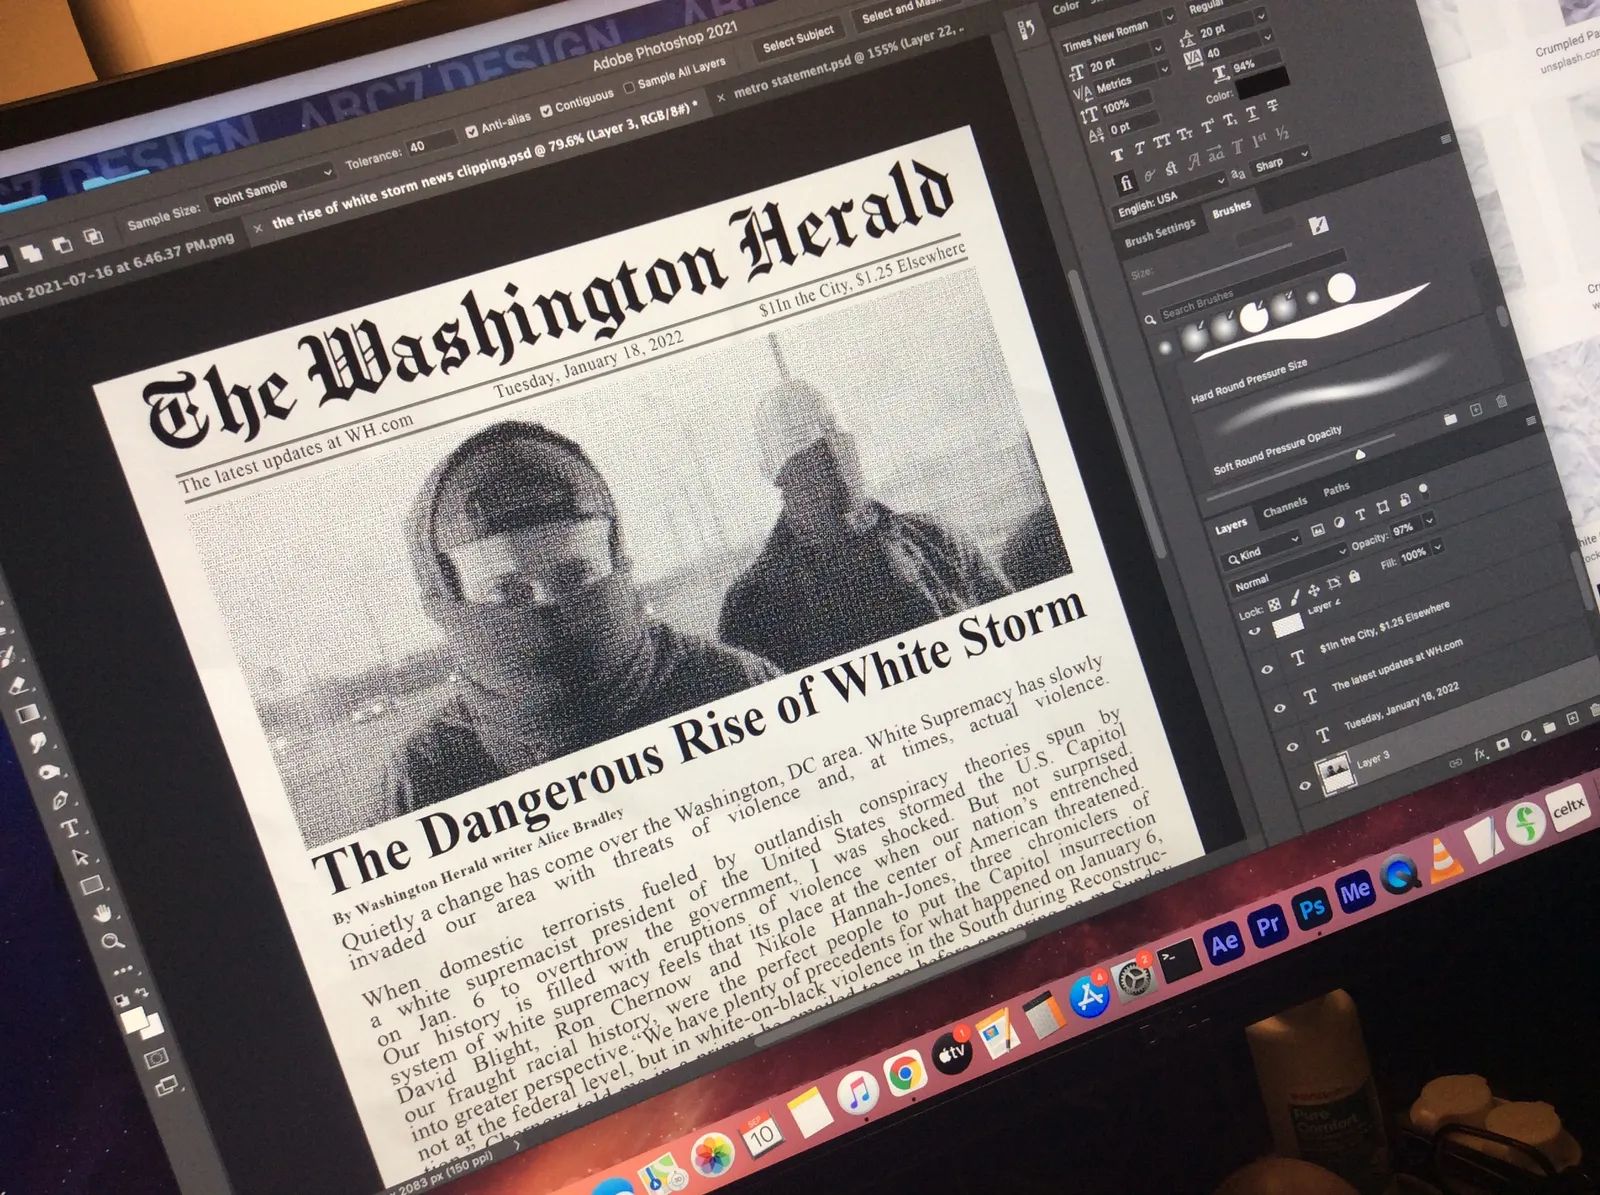Select the Eraser tool
Viewport: 1600px width, 1195px height.
point(18,685)
